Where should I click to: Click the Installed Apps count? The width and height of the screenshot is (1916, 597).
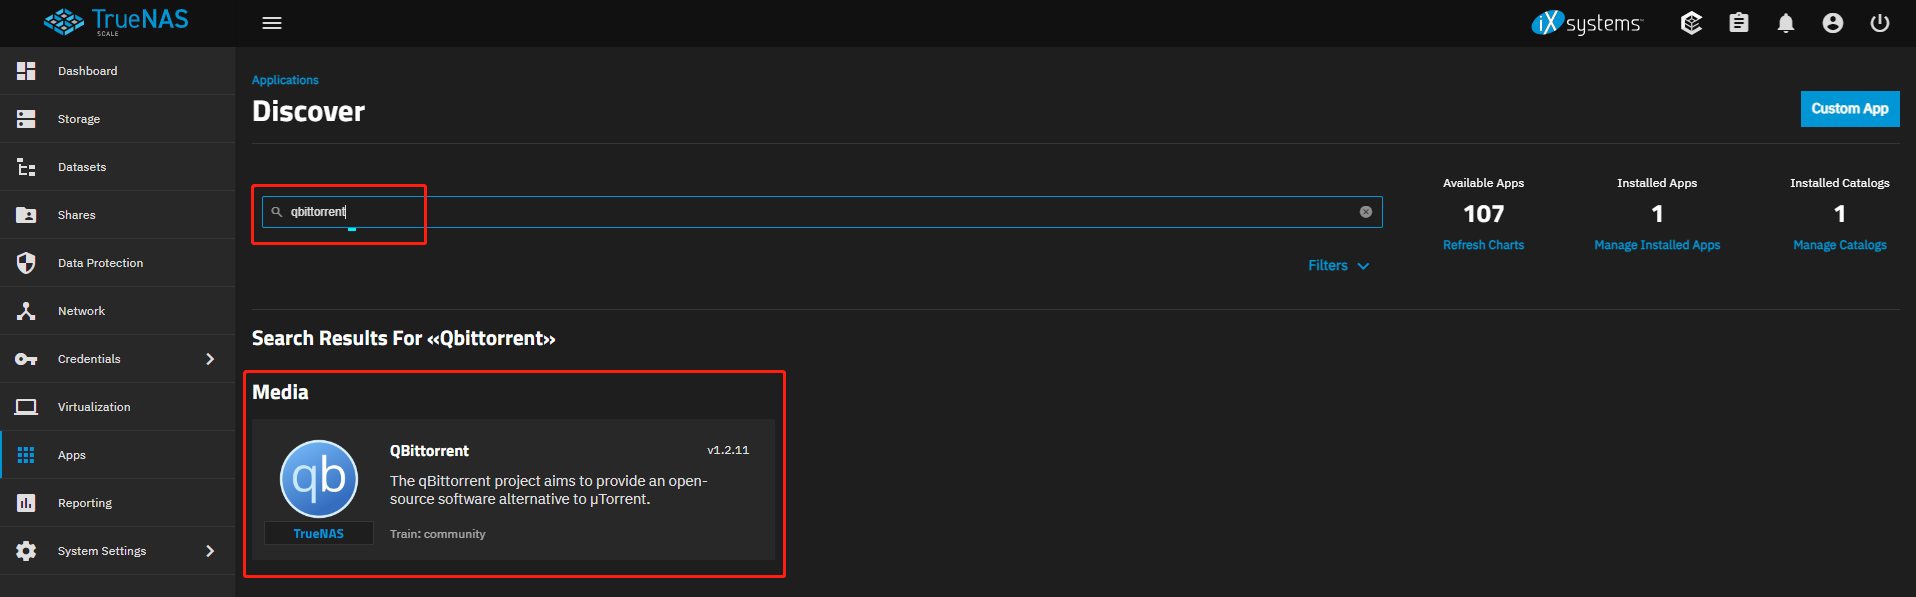[1657, 214]
